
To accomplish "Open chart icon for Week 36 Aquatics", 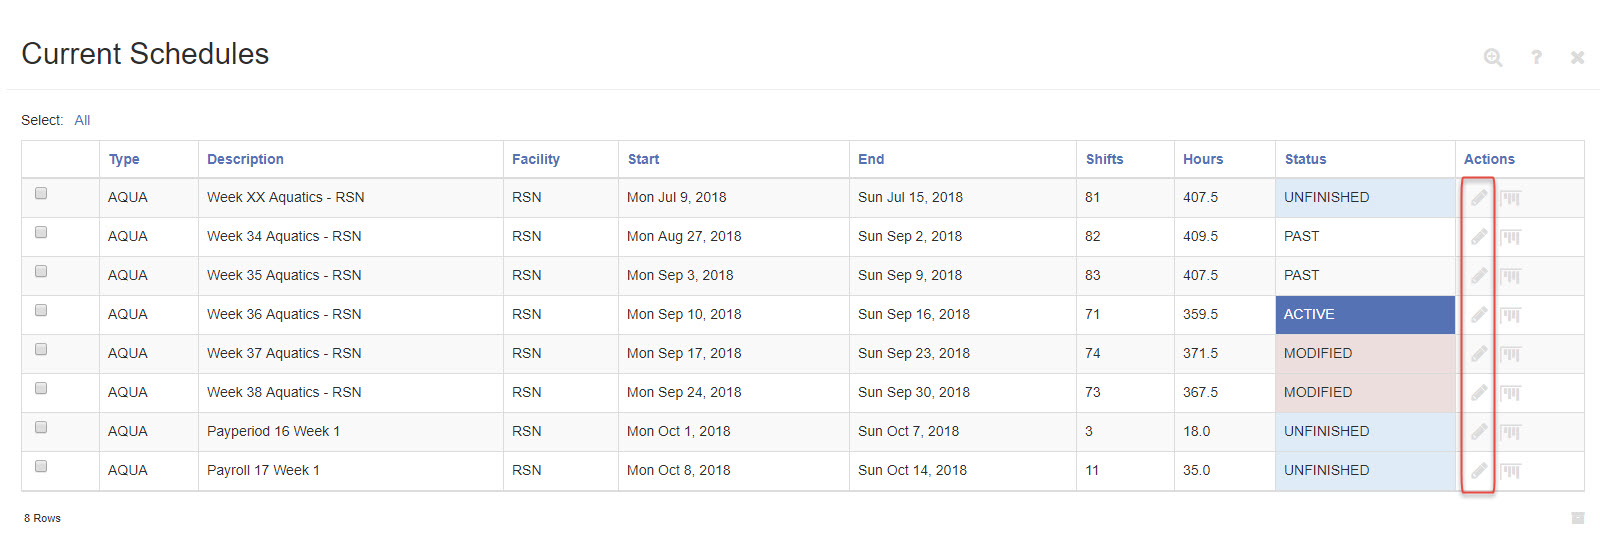I will click(x=1510, y=315).
